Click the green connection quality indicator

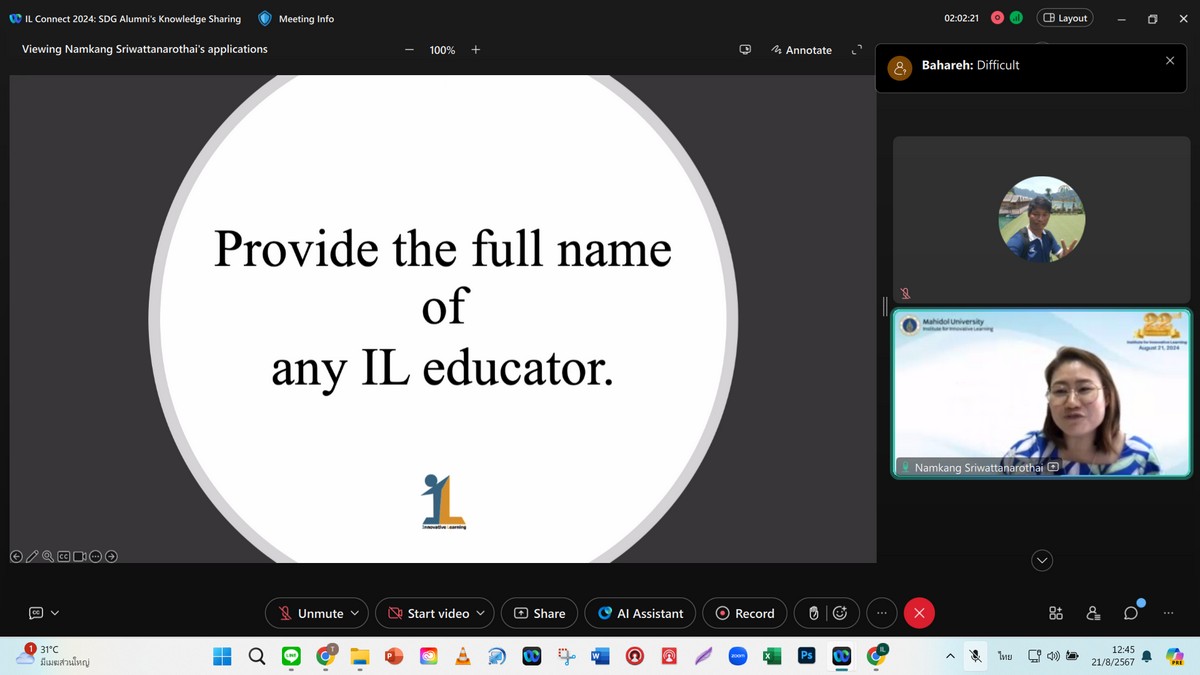(x=1016, y=18)
